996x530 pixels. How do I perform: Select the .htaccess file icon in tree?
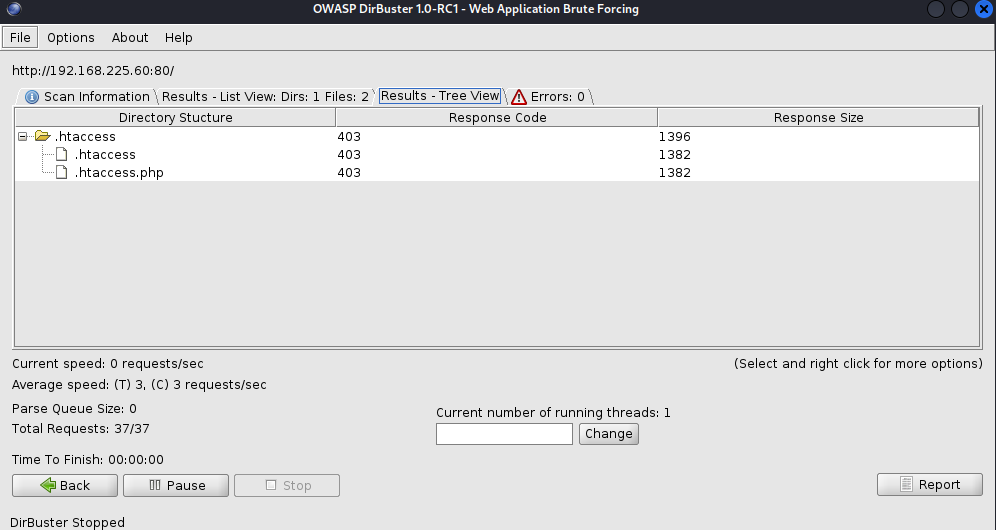[x=62, y=154]
